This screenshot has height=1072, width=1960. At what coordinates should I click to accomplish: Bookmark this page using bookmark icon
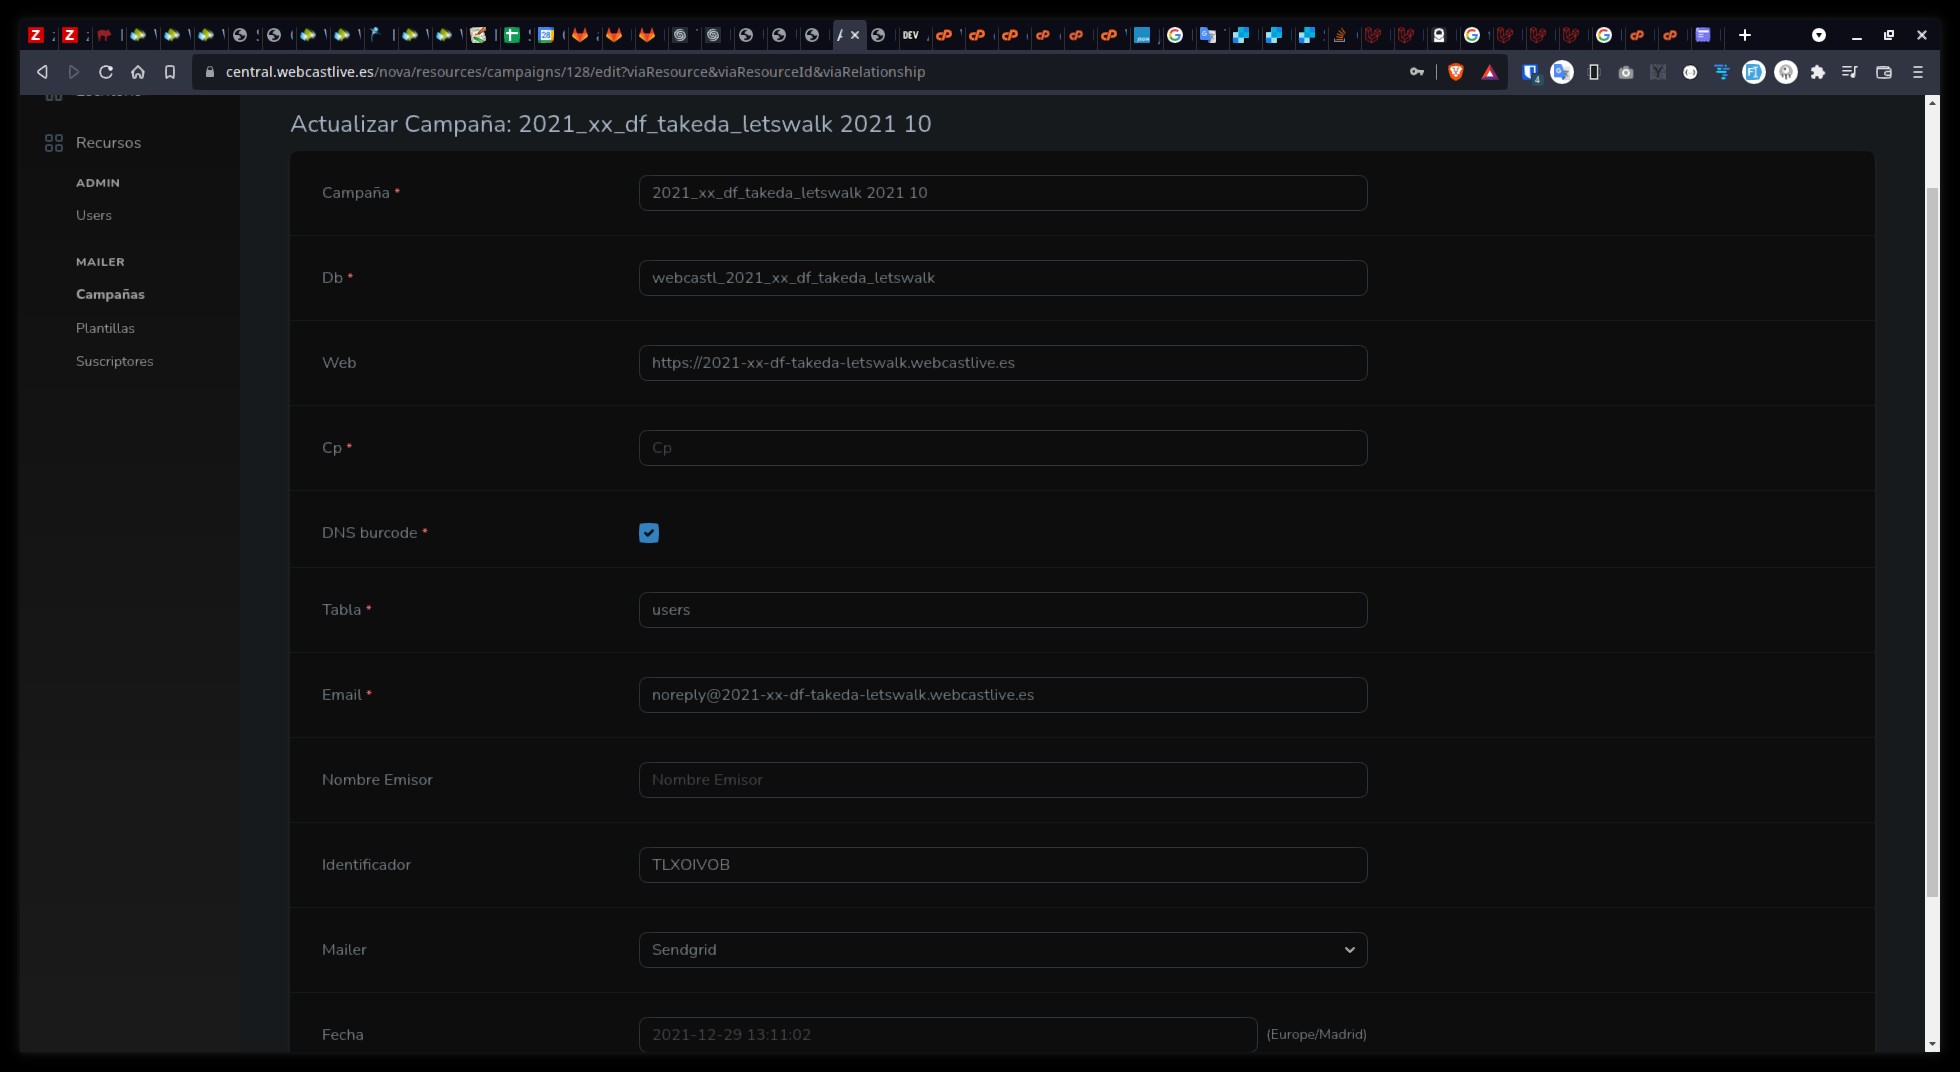click(x=170, y=72)
